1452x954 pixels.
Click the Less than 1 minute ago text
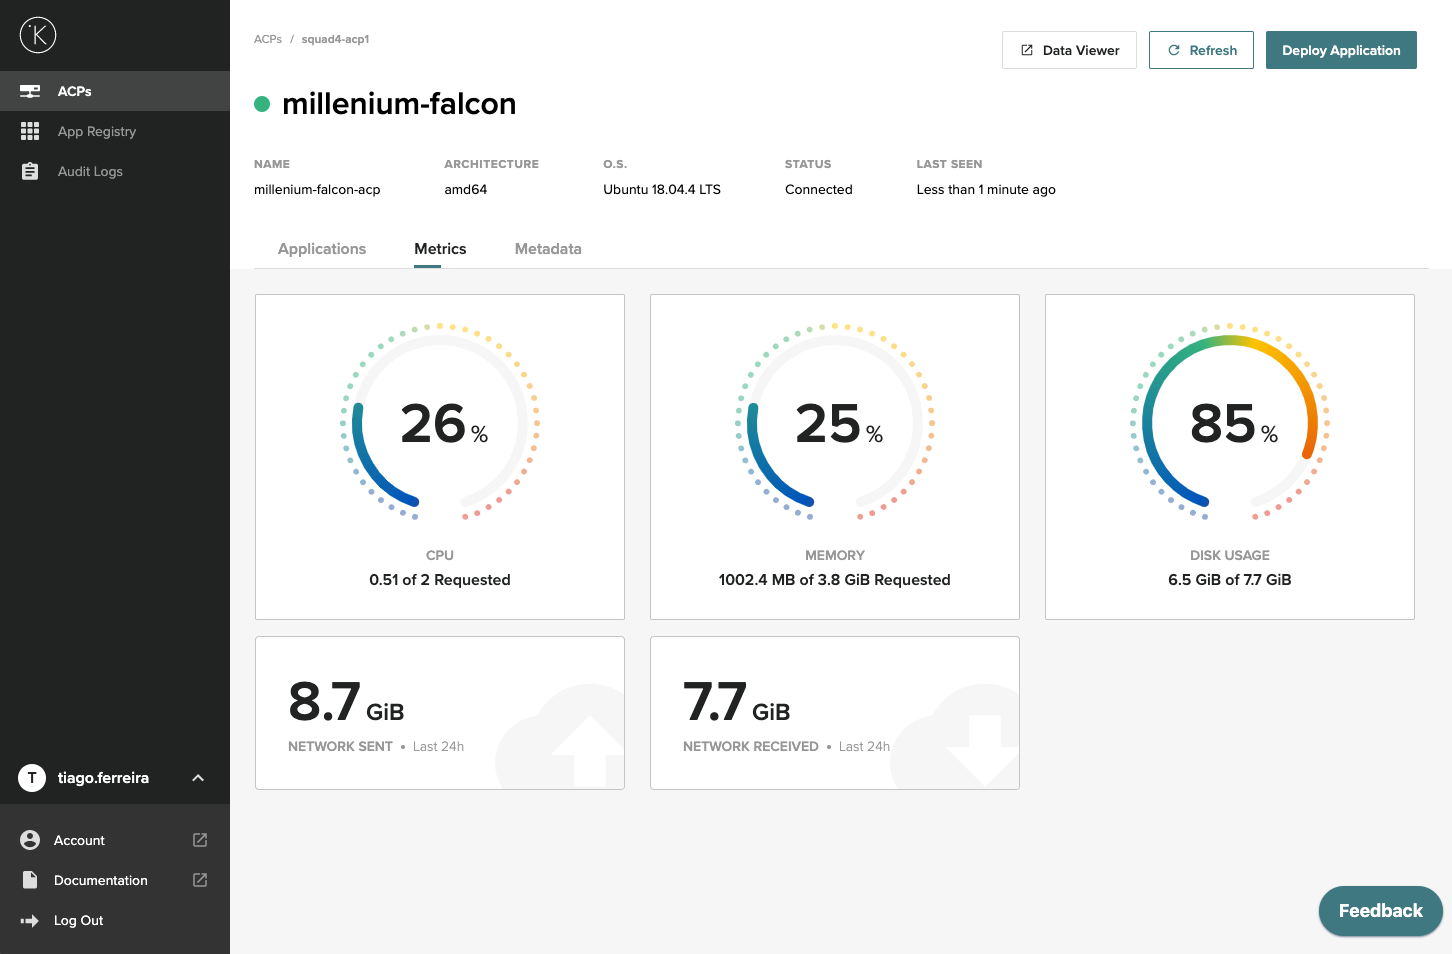coord(986,189)
